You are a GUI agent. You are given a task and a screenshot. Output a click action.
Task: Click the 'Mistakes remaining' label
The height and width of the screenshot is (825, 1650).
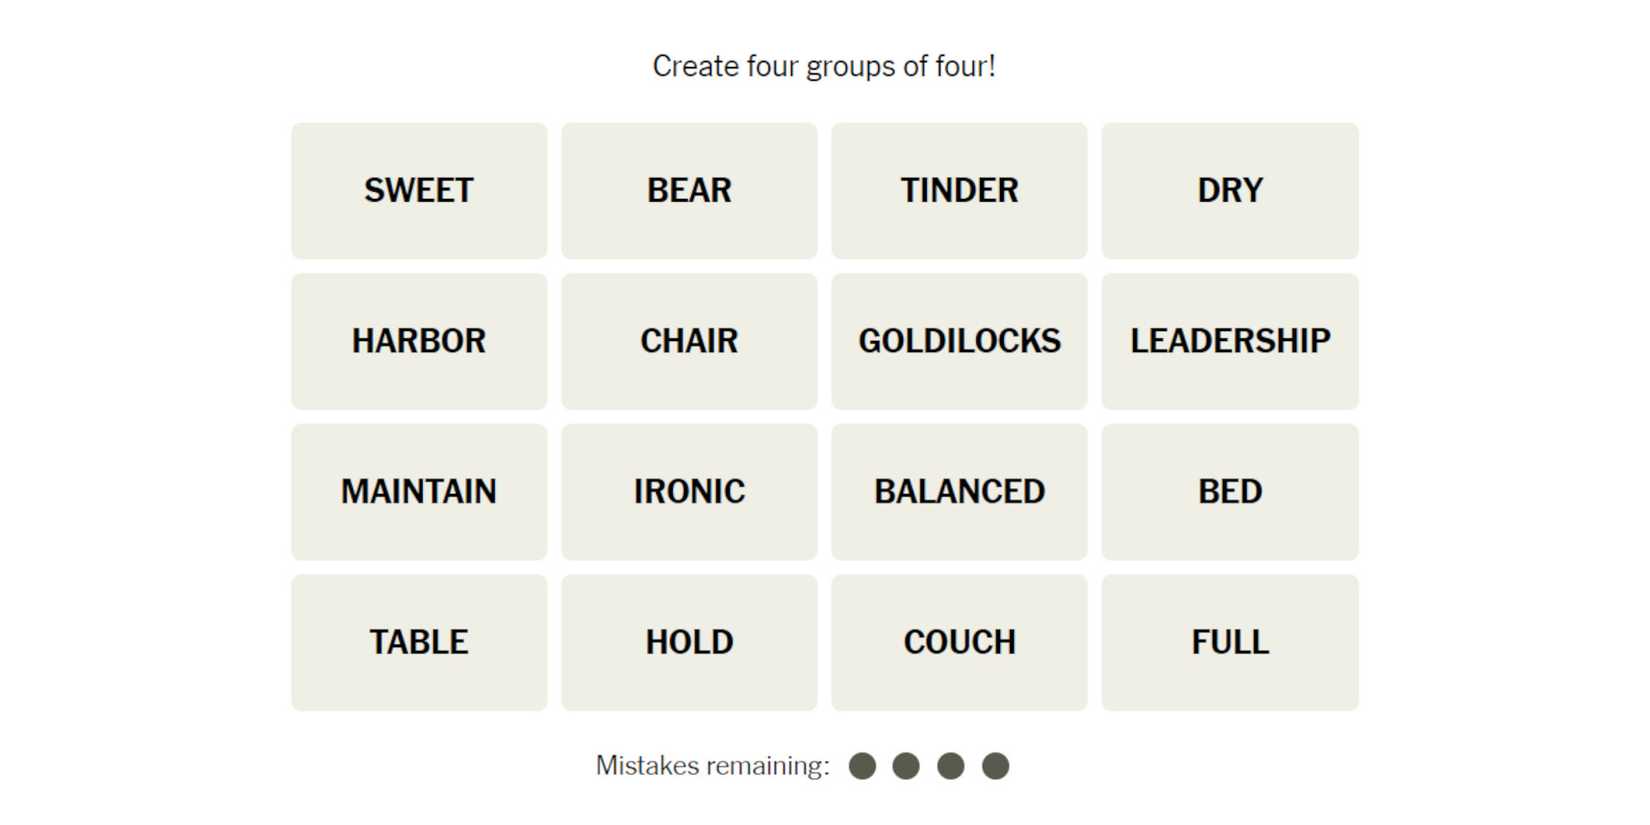[x=712, y=766]
